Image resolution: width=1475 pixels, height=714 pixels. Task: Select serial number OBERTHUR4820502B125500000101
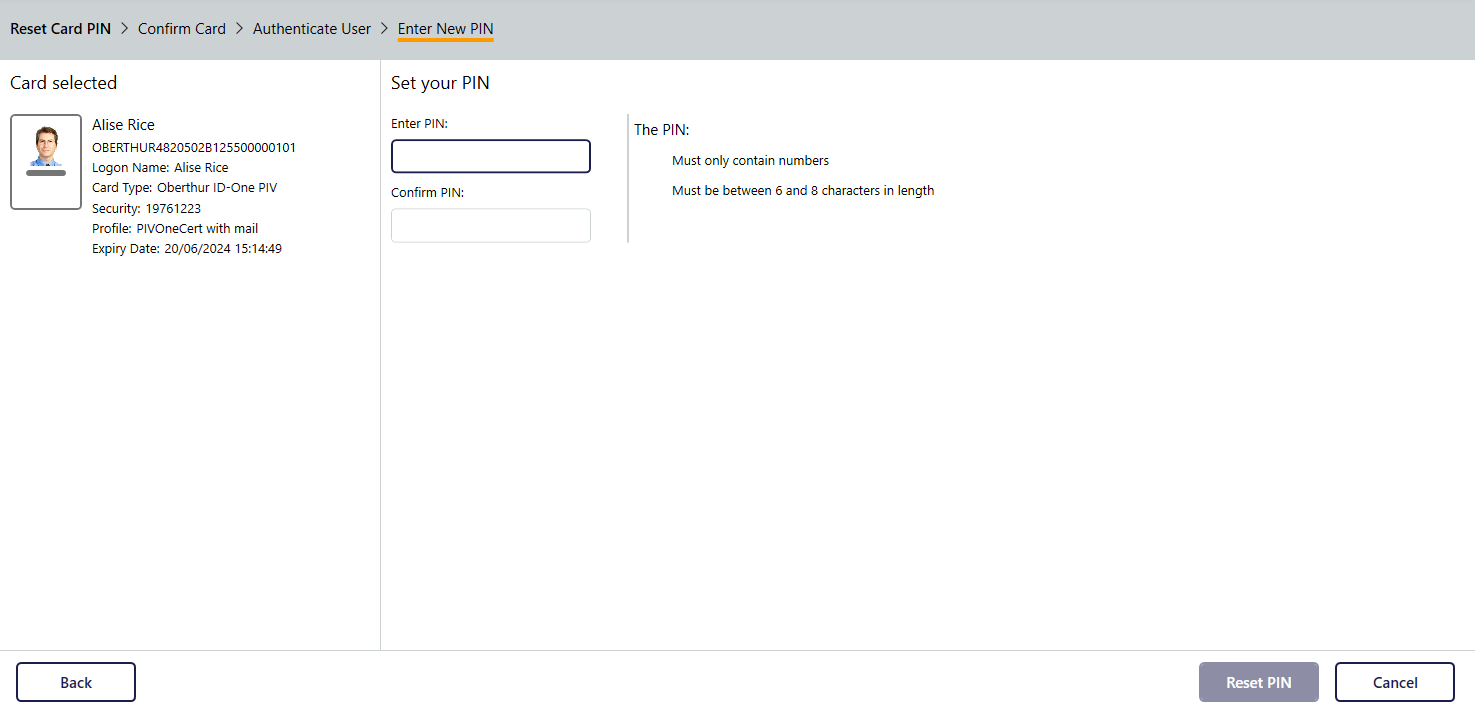pos(194,148)
